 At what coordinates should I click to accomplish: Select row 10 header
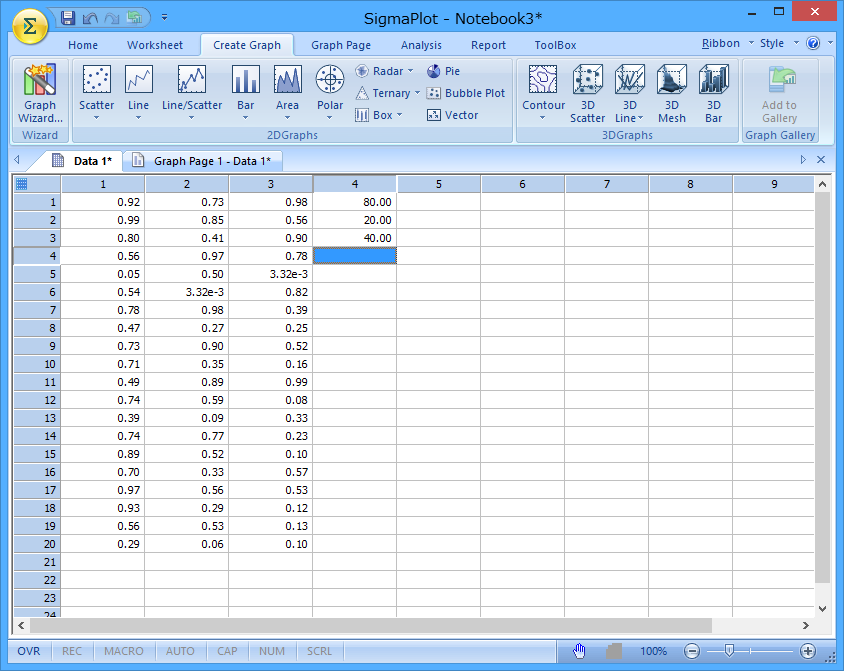pyautogui.click(x=37, y=364)
